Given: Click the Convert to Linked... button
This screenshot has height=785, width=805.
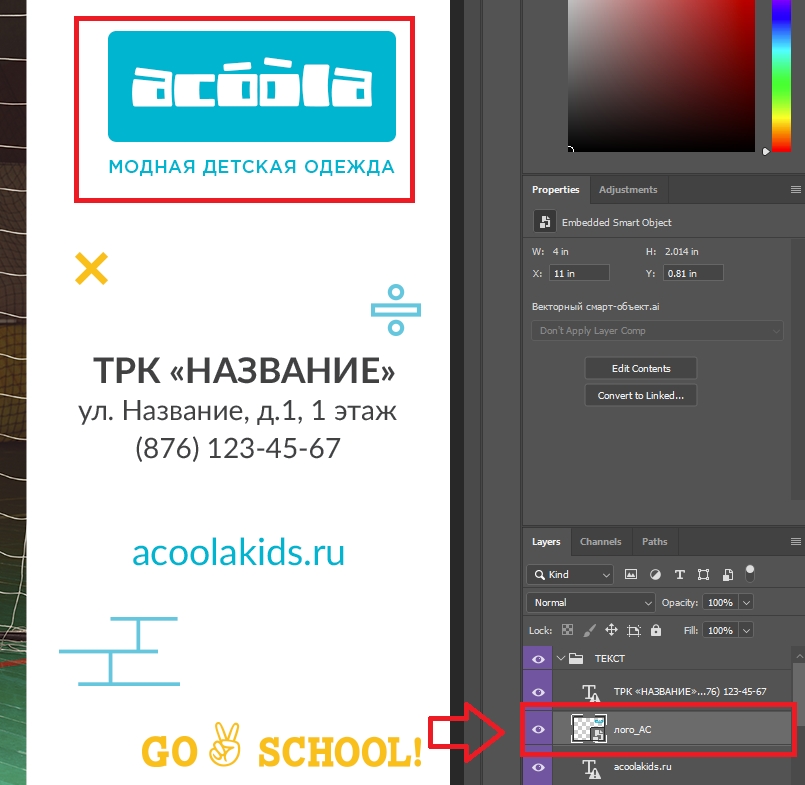Looking at the screenshot, I should click(641, 395).
